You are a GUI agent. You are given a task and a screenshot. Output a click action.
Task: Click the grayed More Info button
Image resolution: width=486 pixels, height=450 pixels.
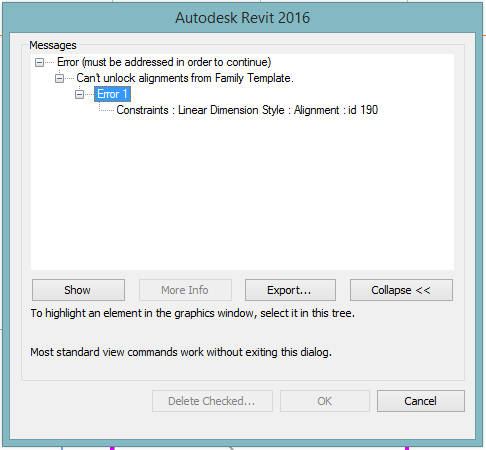click(185, 290)
